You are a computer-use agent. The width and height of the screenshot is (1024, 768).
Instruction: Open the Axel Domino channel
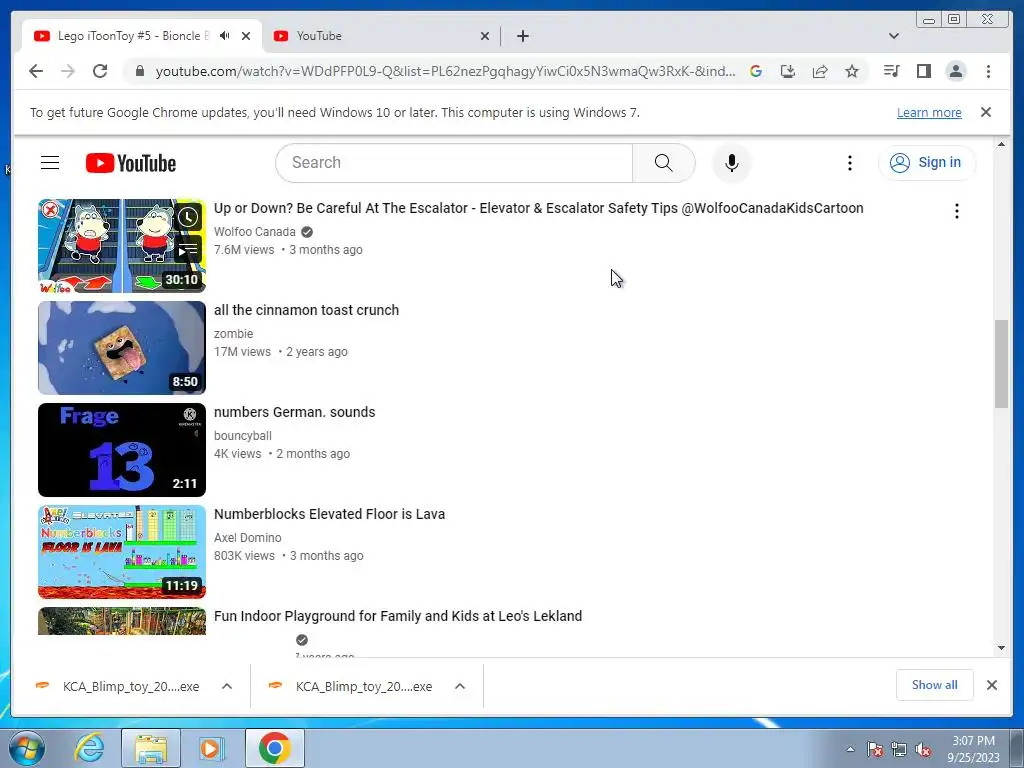tap(248, 537)
